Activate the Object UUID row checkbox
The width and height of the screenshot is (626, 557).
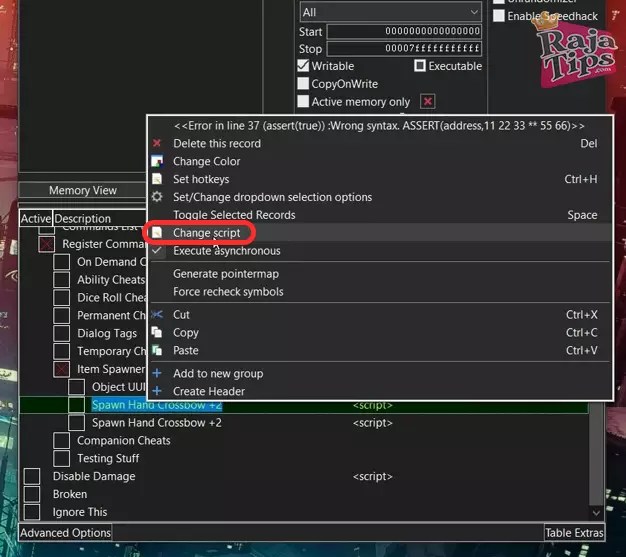tap(76, 387)
